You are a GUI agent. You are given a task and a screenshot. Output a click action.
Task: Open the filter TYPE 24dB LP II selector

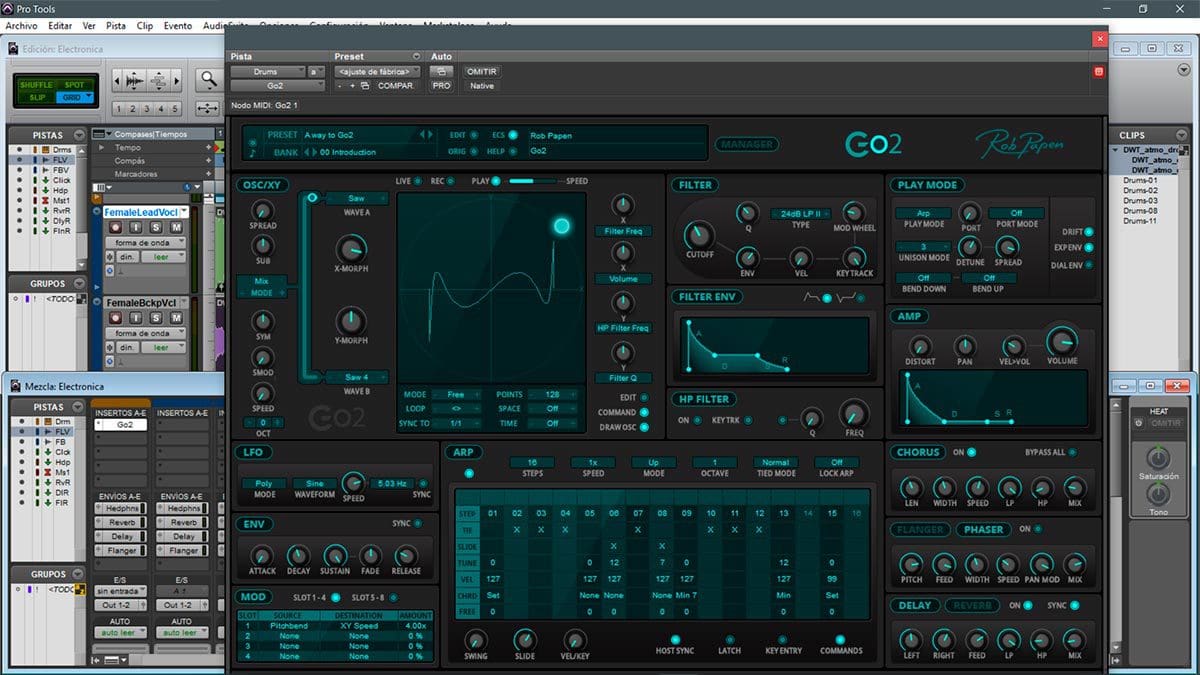click(x=801, y=213)
